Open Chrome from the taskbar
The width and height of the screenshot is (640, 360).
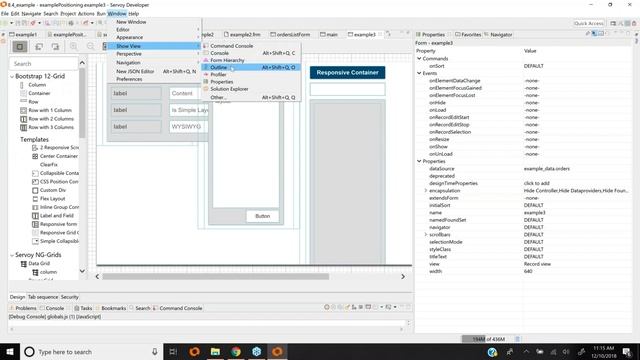(236, 352)
